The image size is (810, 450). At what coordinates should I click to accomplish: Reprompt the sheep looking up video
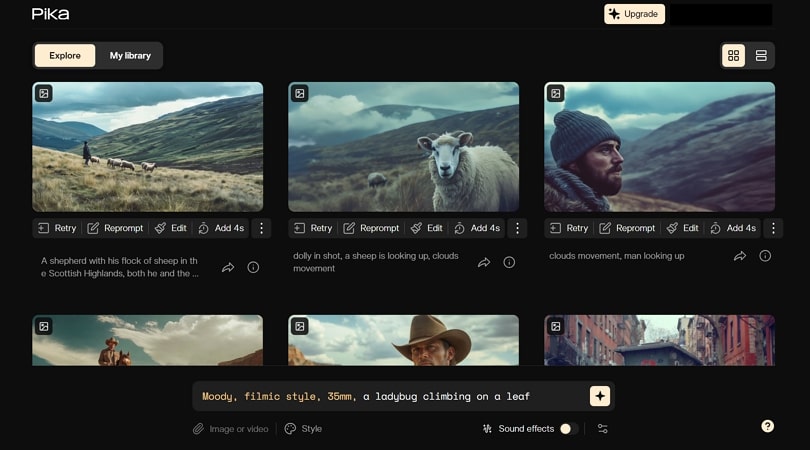pyautogui.click(x=371, y=228)
